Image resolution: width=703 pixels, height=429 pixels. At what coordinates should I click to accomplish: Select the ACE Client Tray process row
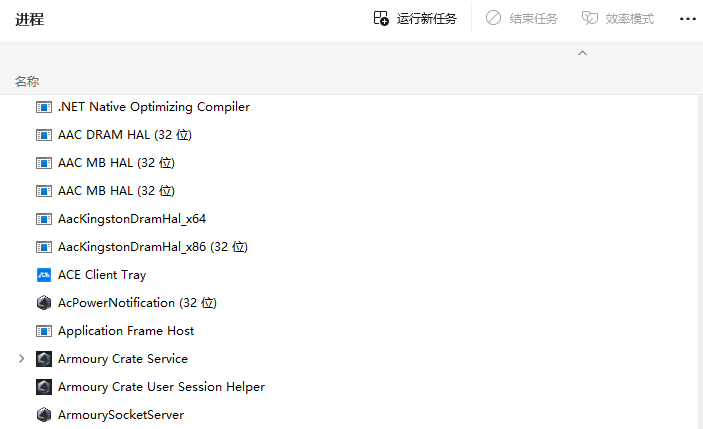point(102,275)
